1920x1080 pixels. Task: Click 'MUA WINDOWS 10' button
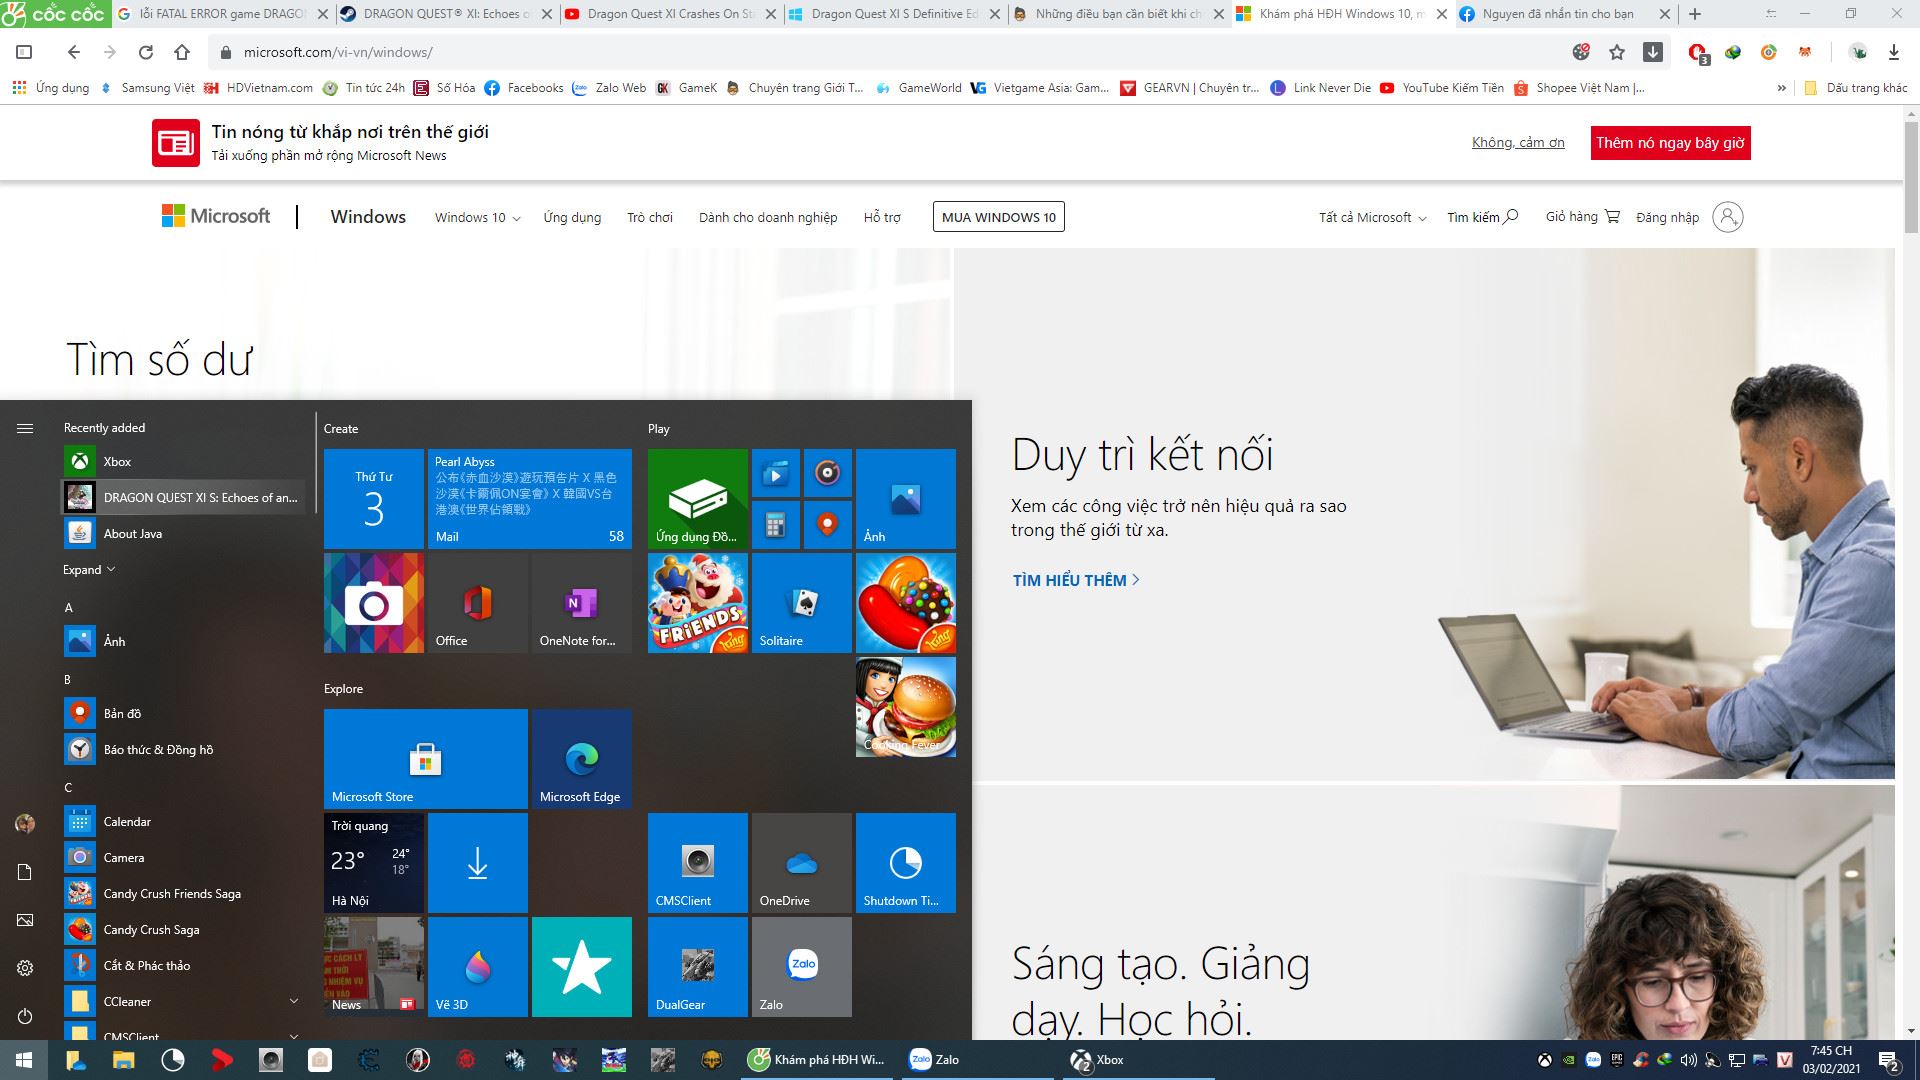point(997,216)
